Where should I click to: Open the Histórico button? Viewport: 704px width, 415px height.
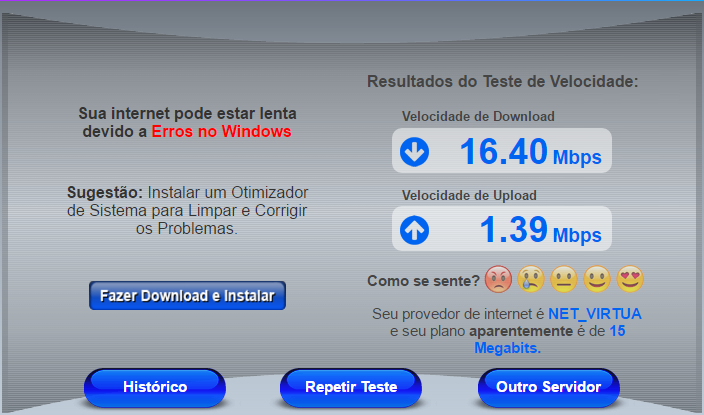point(155,388)
